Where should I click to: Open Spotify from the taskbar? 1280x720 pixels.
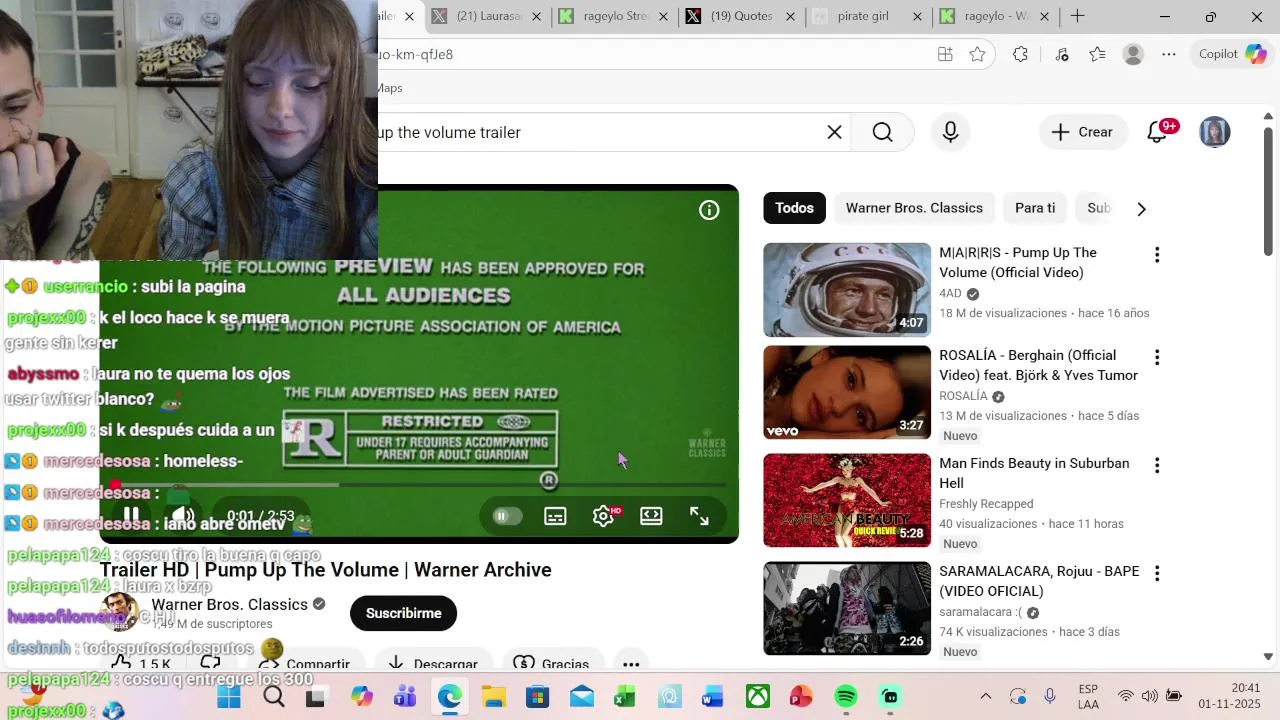(x=846, y=697)
